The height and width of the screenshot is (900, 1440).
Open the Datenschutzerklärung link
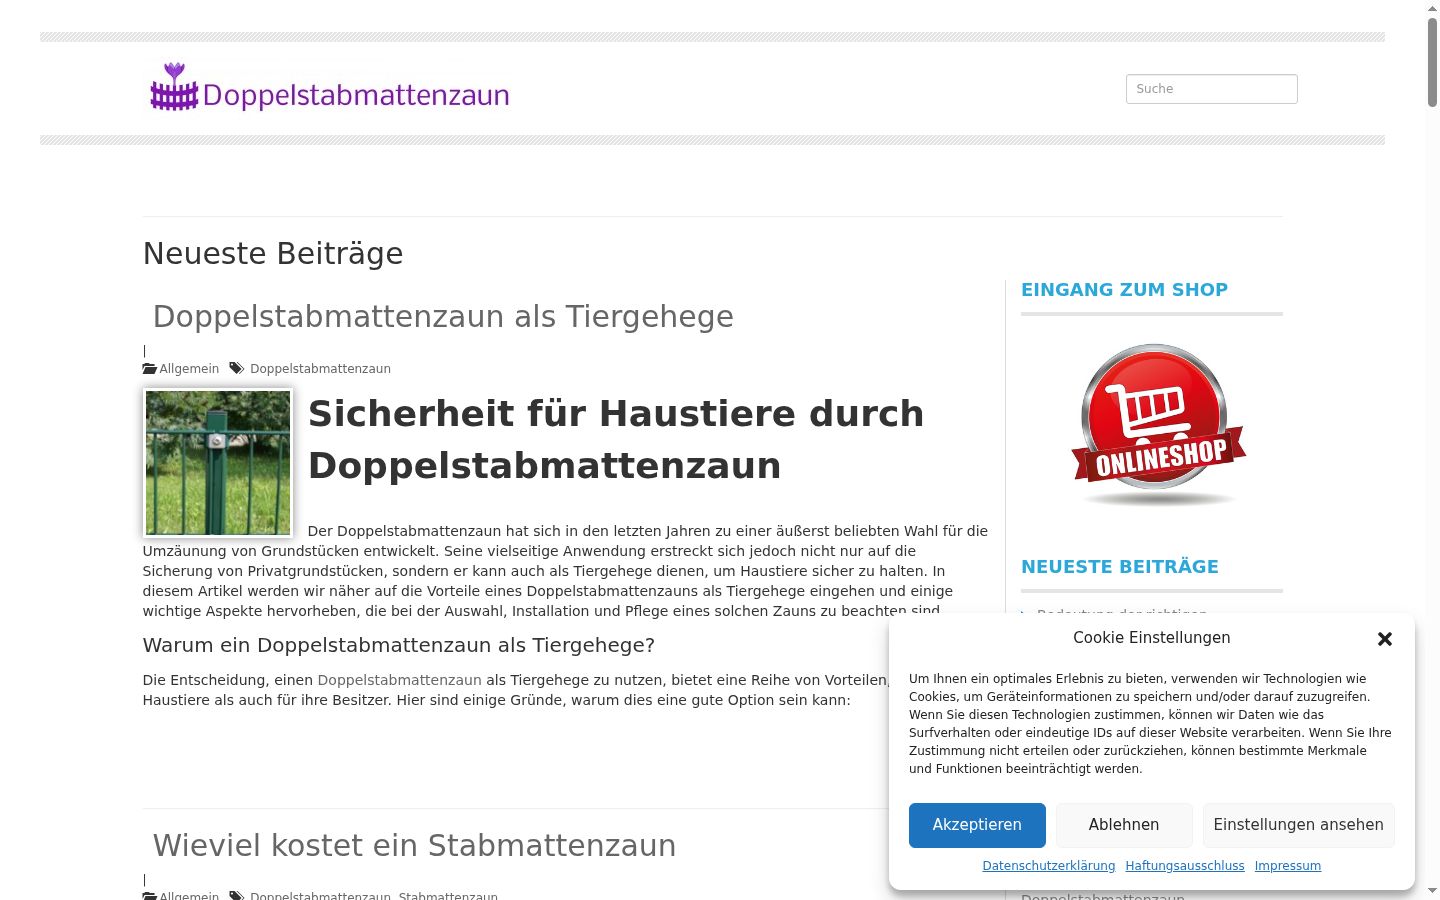click(x=1048, y=866)
